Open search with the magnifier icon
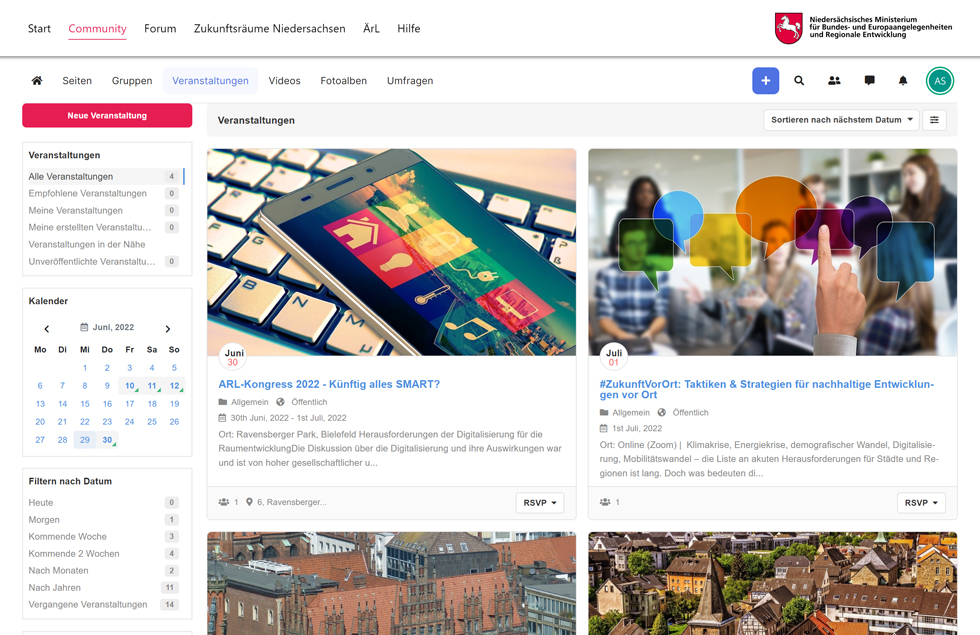The image size is (980, 635). (x=799, y=81)
